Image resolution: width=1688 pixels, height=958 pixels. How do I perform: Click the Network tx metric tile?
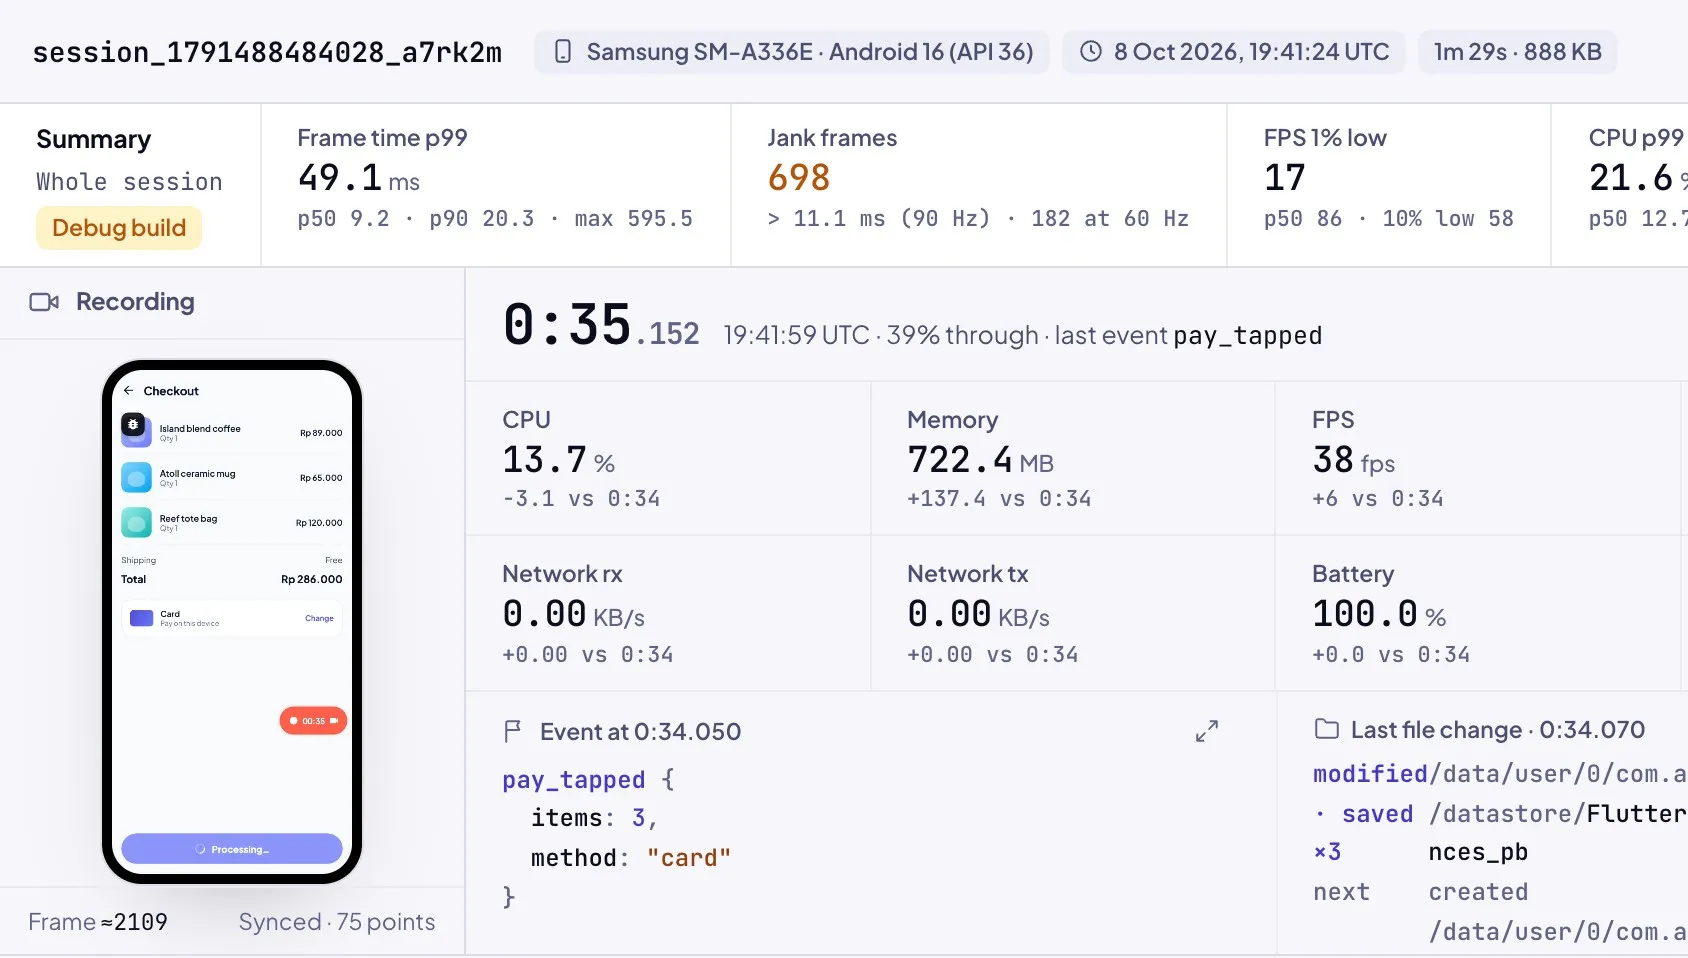pos(1073,613)
